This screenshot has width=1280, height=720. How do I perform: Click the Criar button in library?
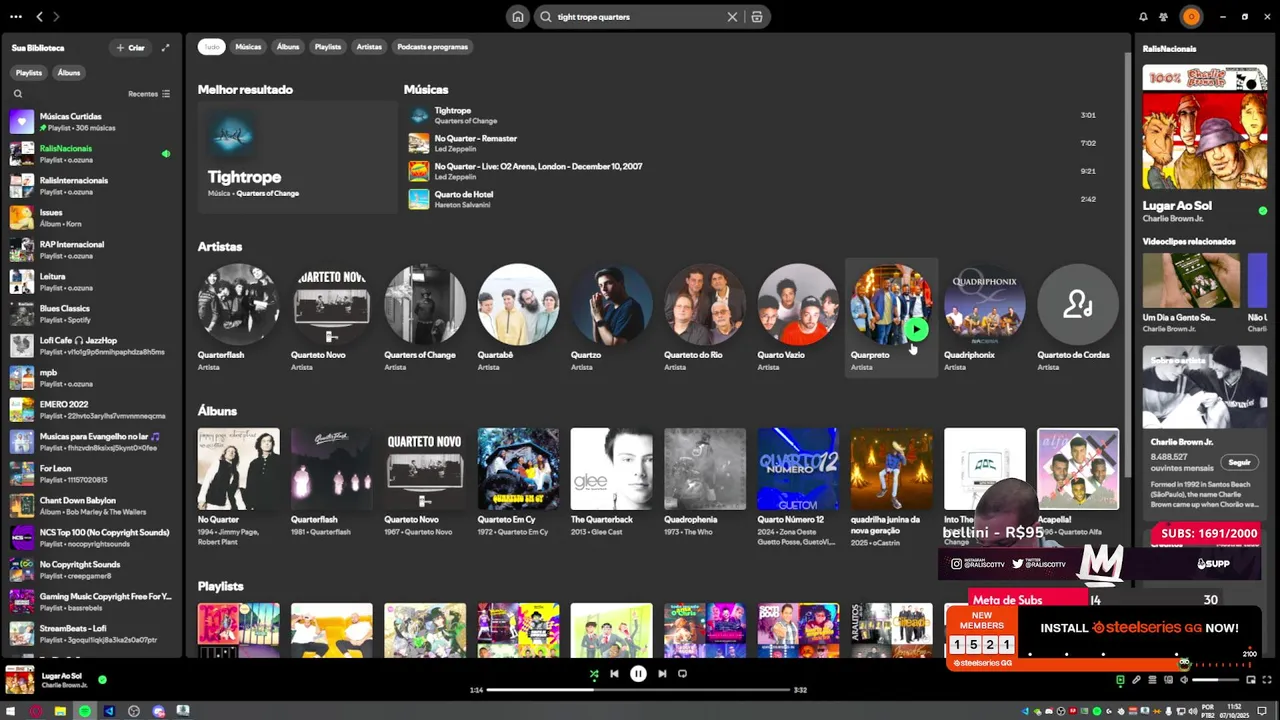tap(131, 48)
